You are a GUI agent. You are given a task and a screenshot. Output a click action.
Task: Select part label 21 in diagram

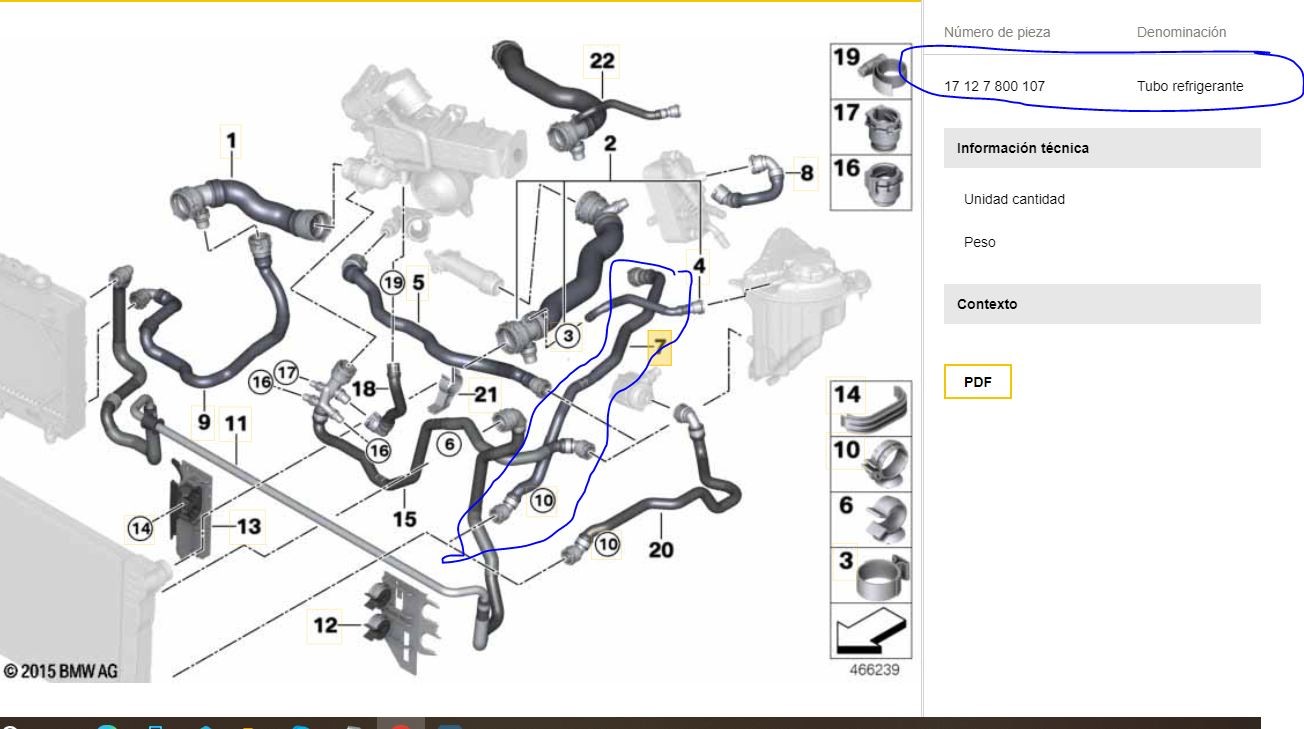[485, 396]
